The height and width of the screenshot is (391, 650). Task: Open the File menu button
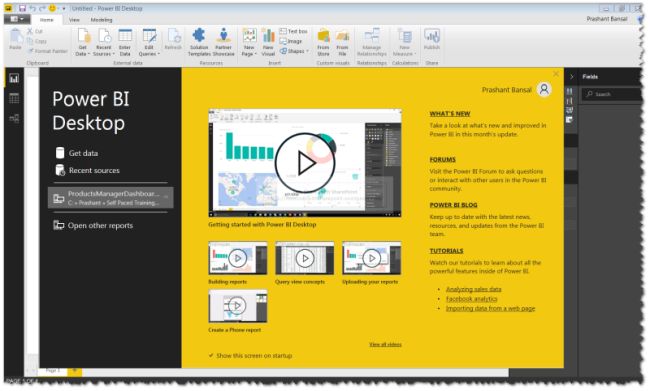(17, 19)
